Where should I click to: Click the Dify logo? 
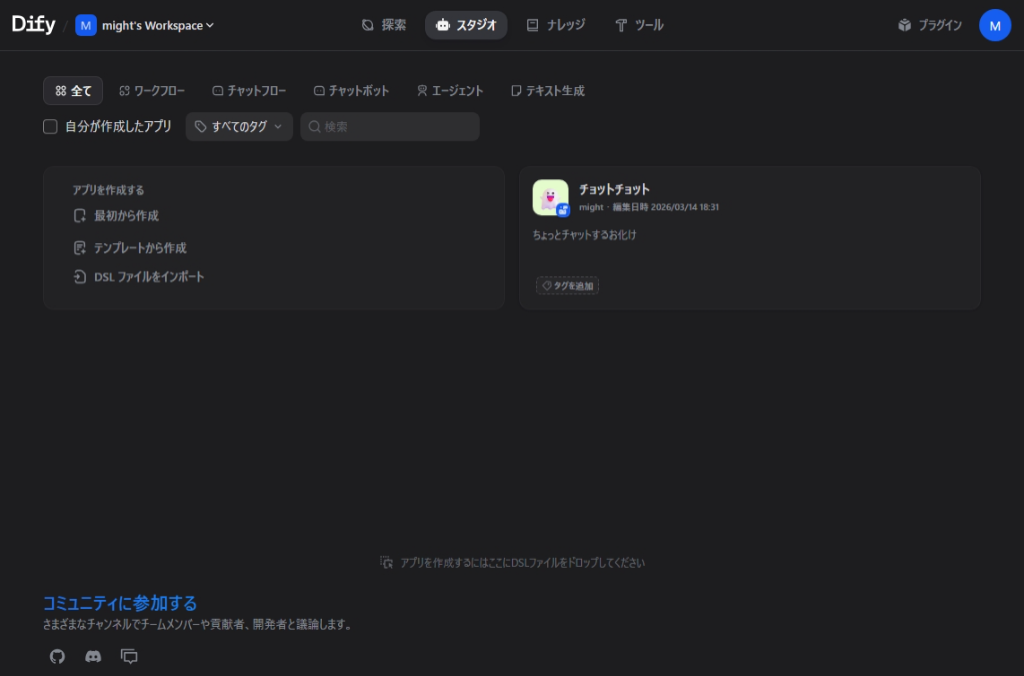pos(33,25)
